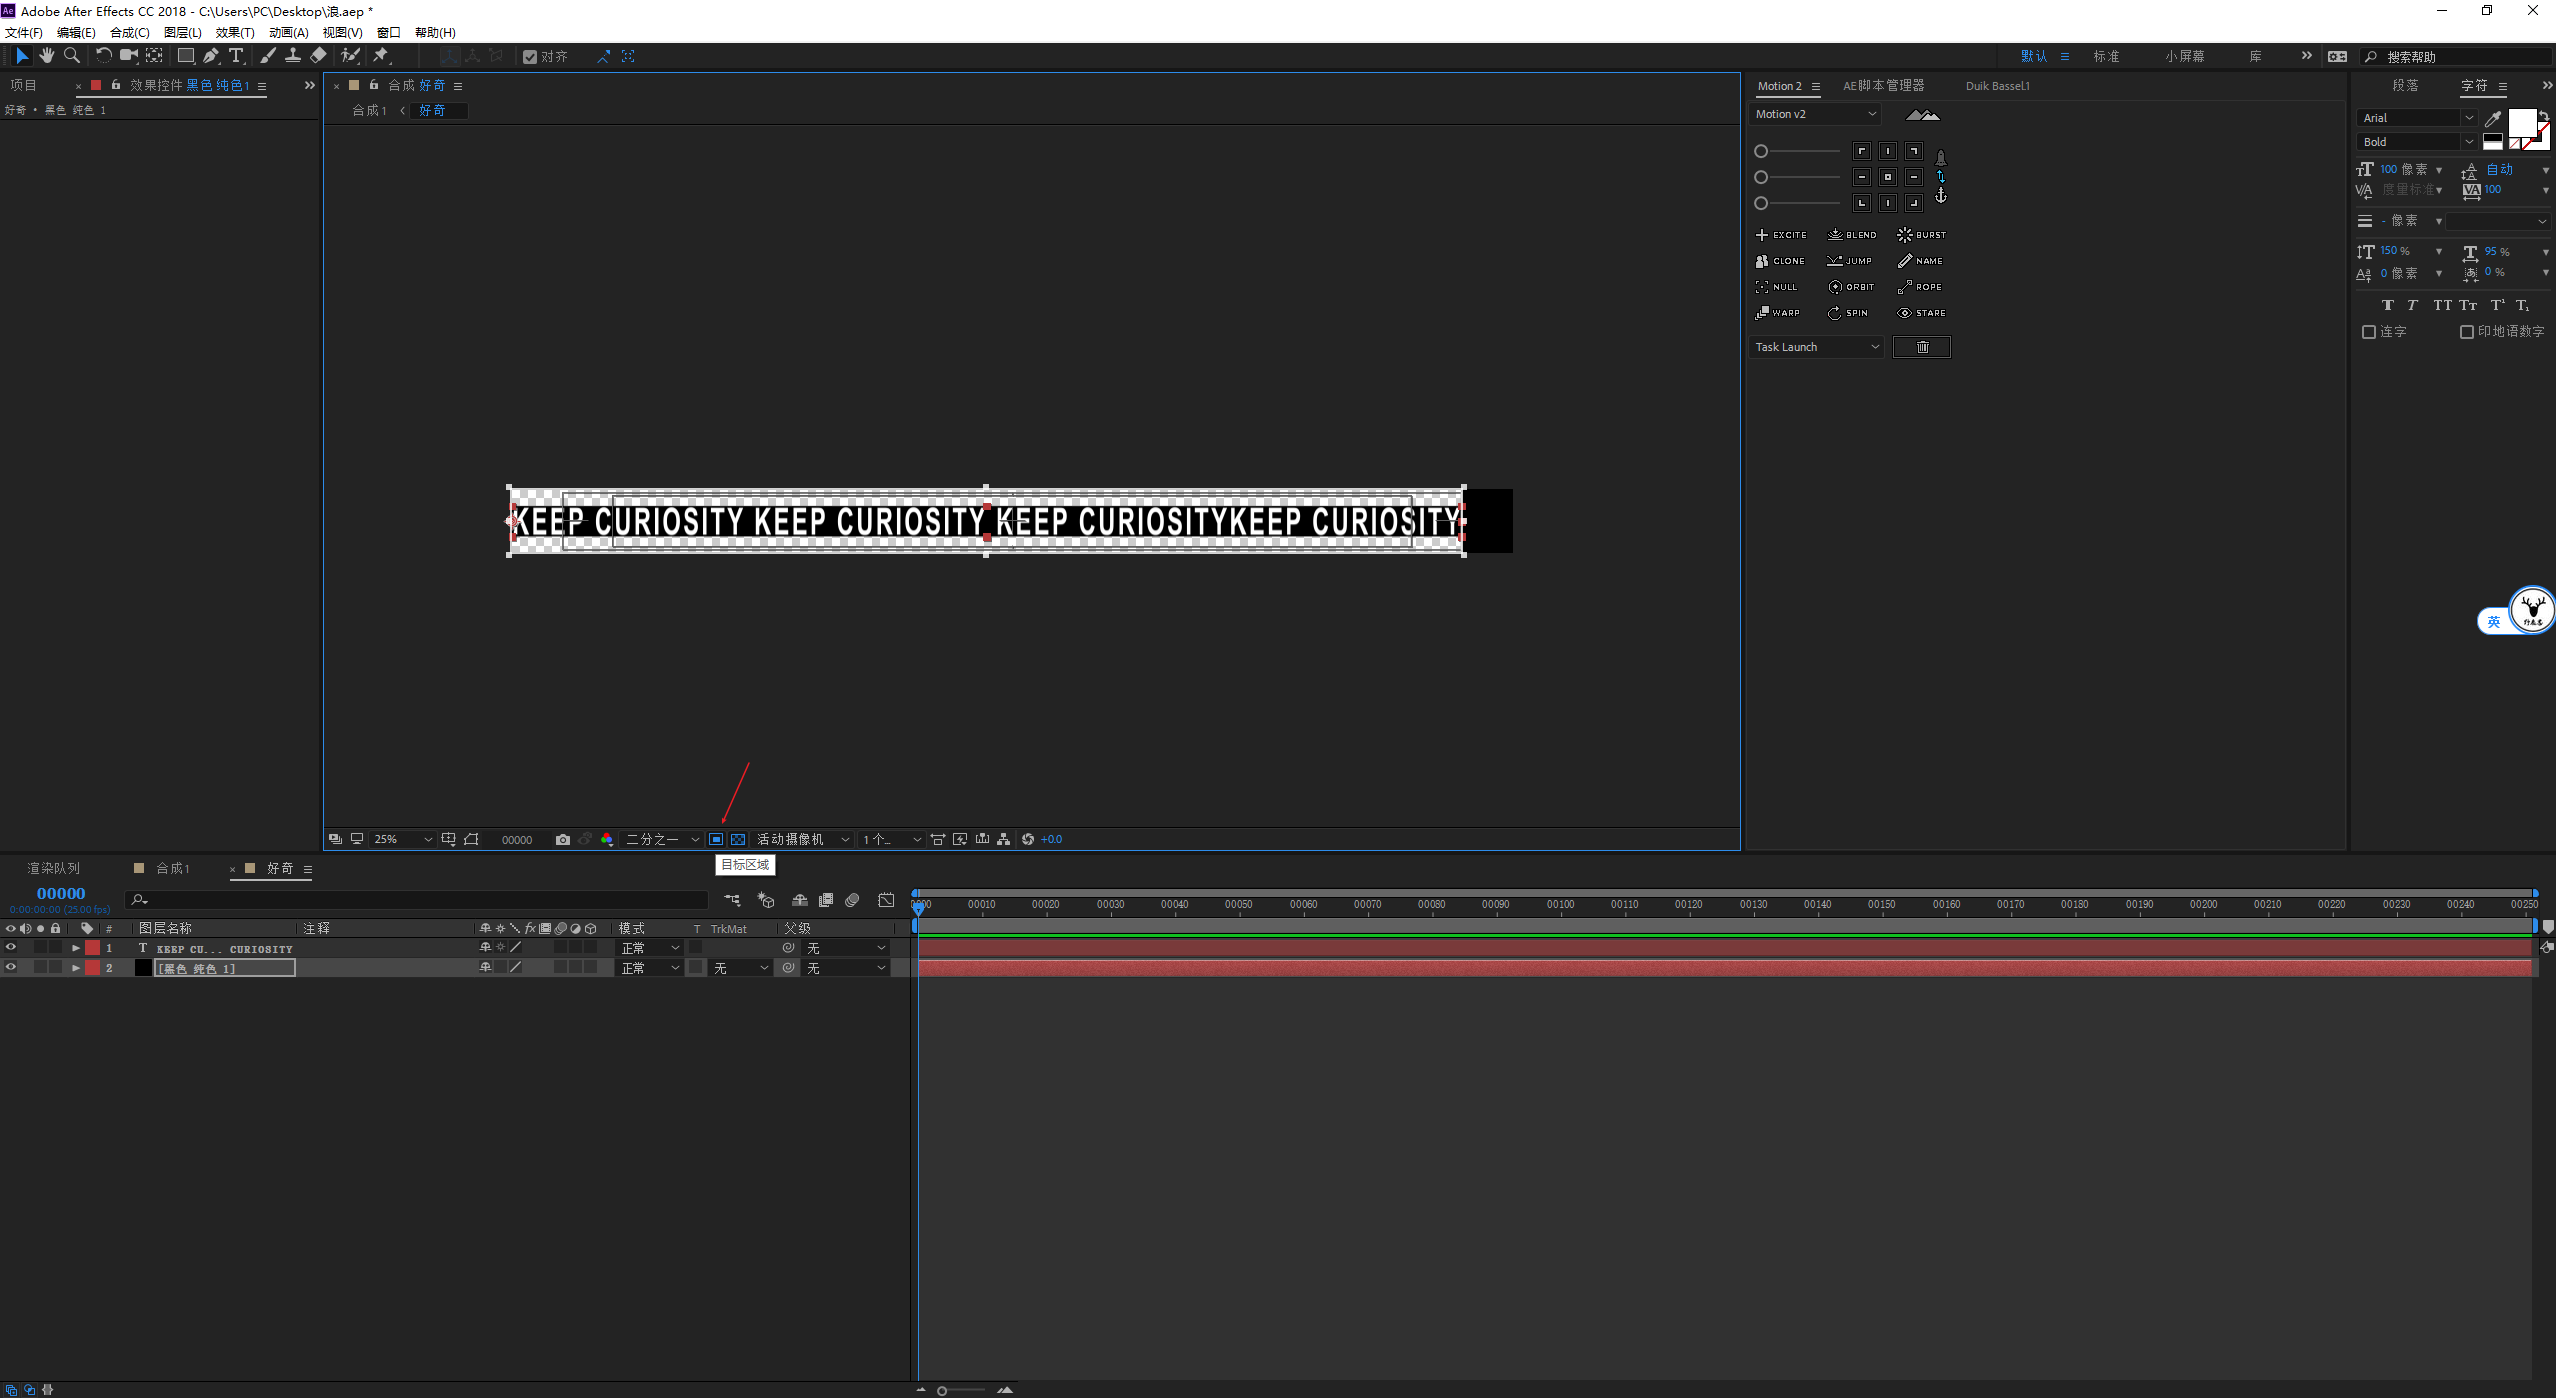2556x1398 pixels.
Task: Enable the 连字 ligatures checkbox
Action: point(2369,332)
